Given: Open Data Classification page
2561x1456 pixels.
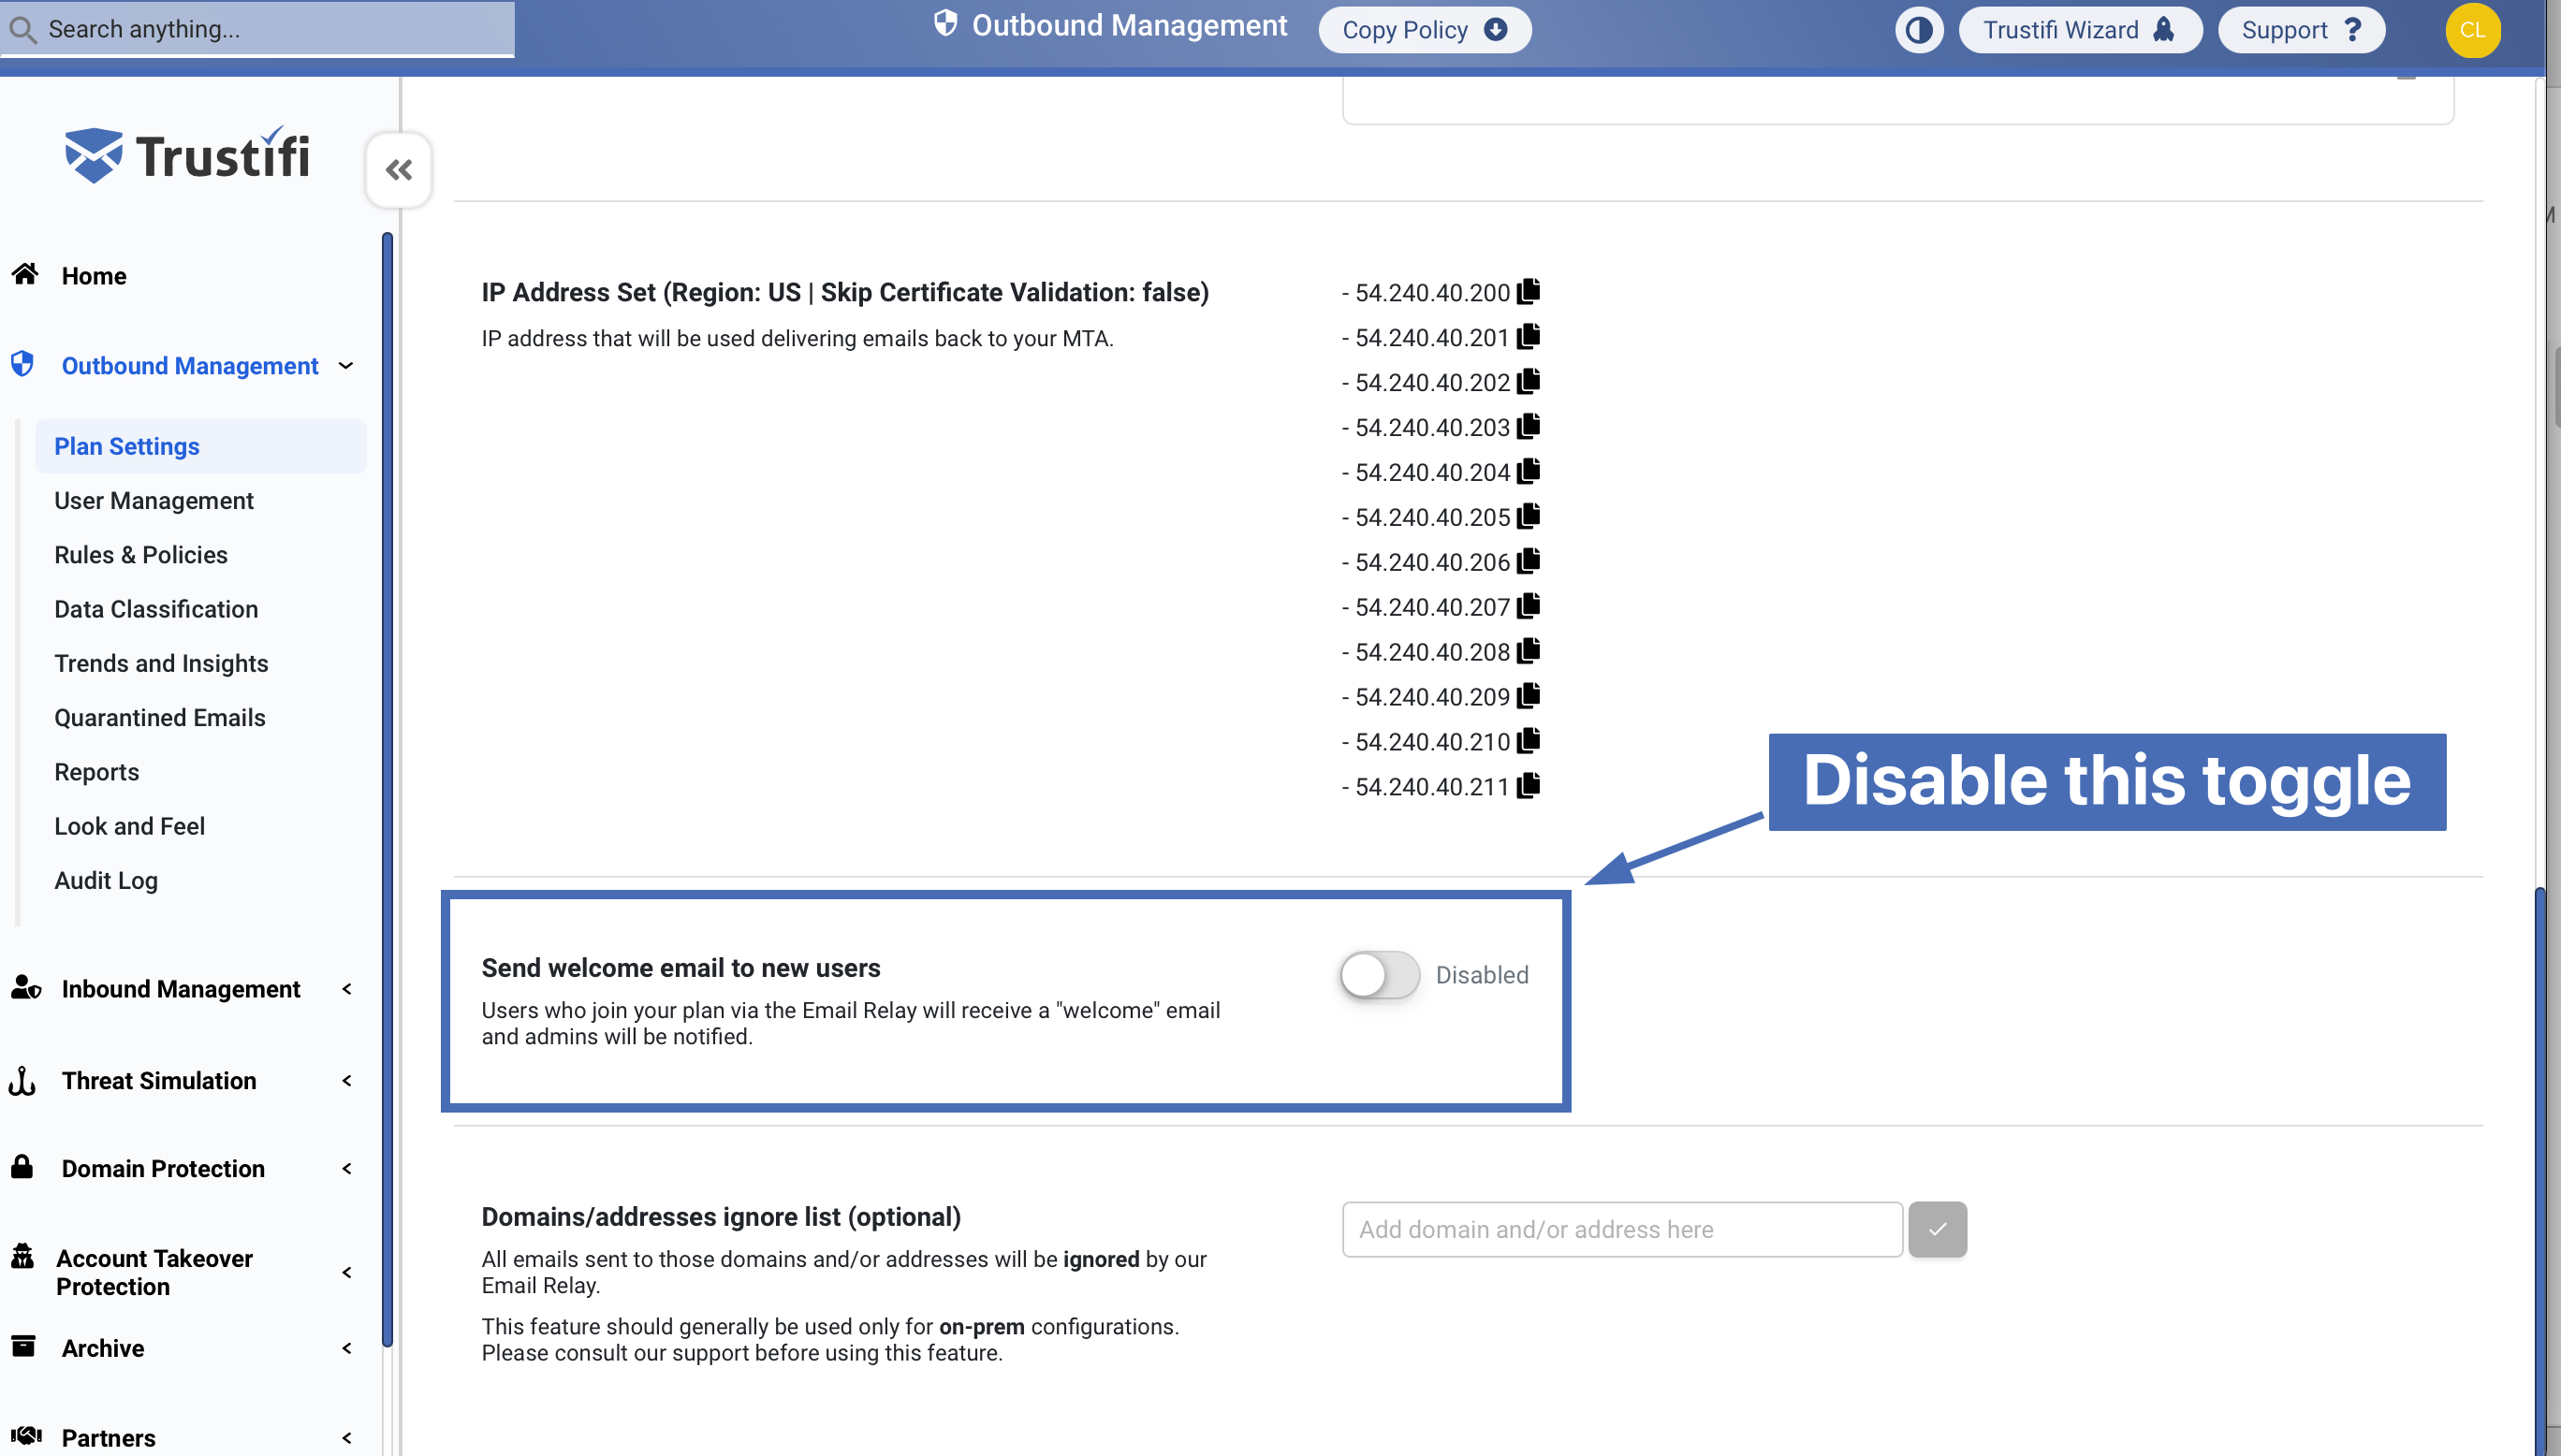Looking at the screenshot, I should [156, 609].
